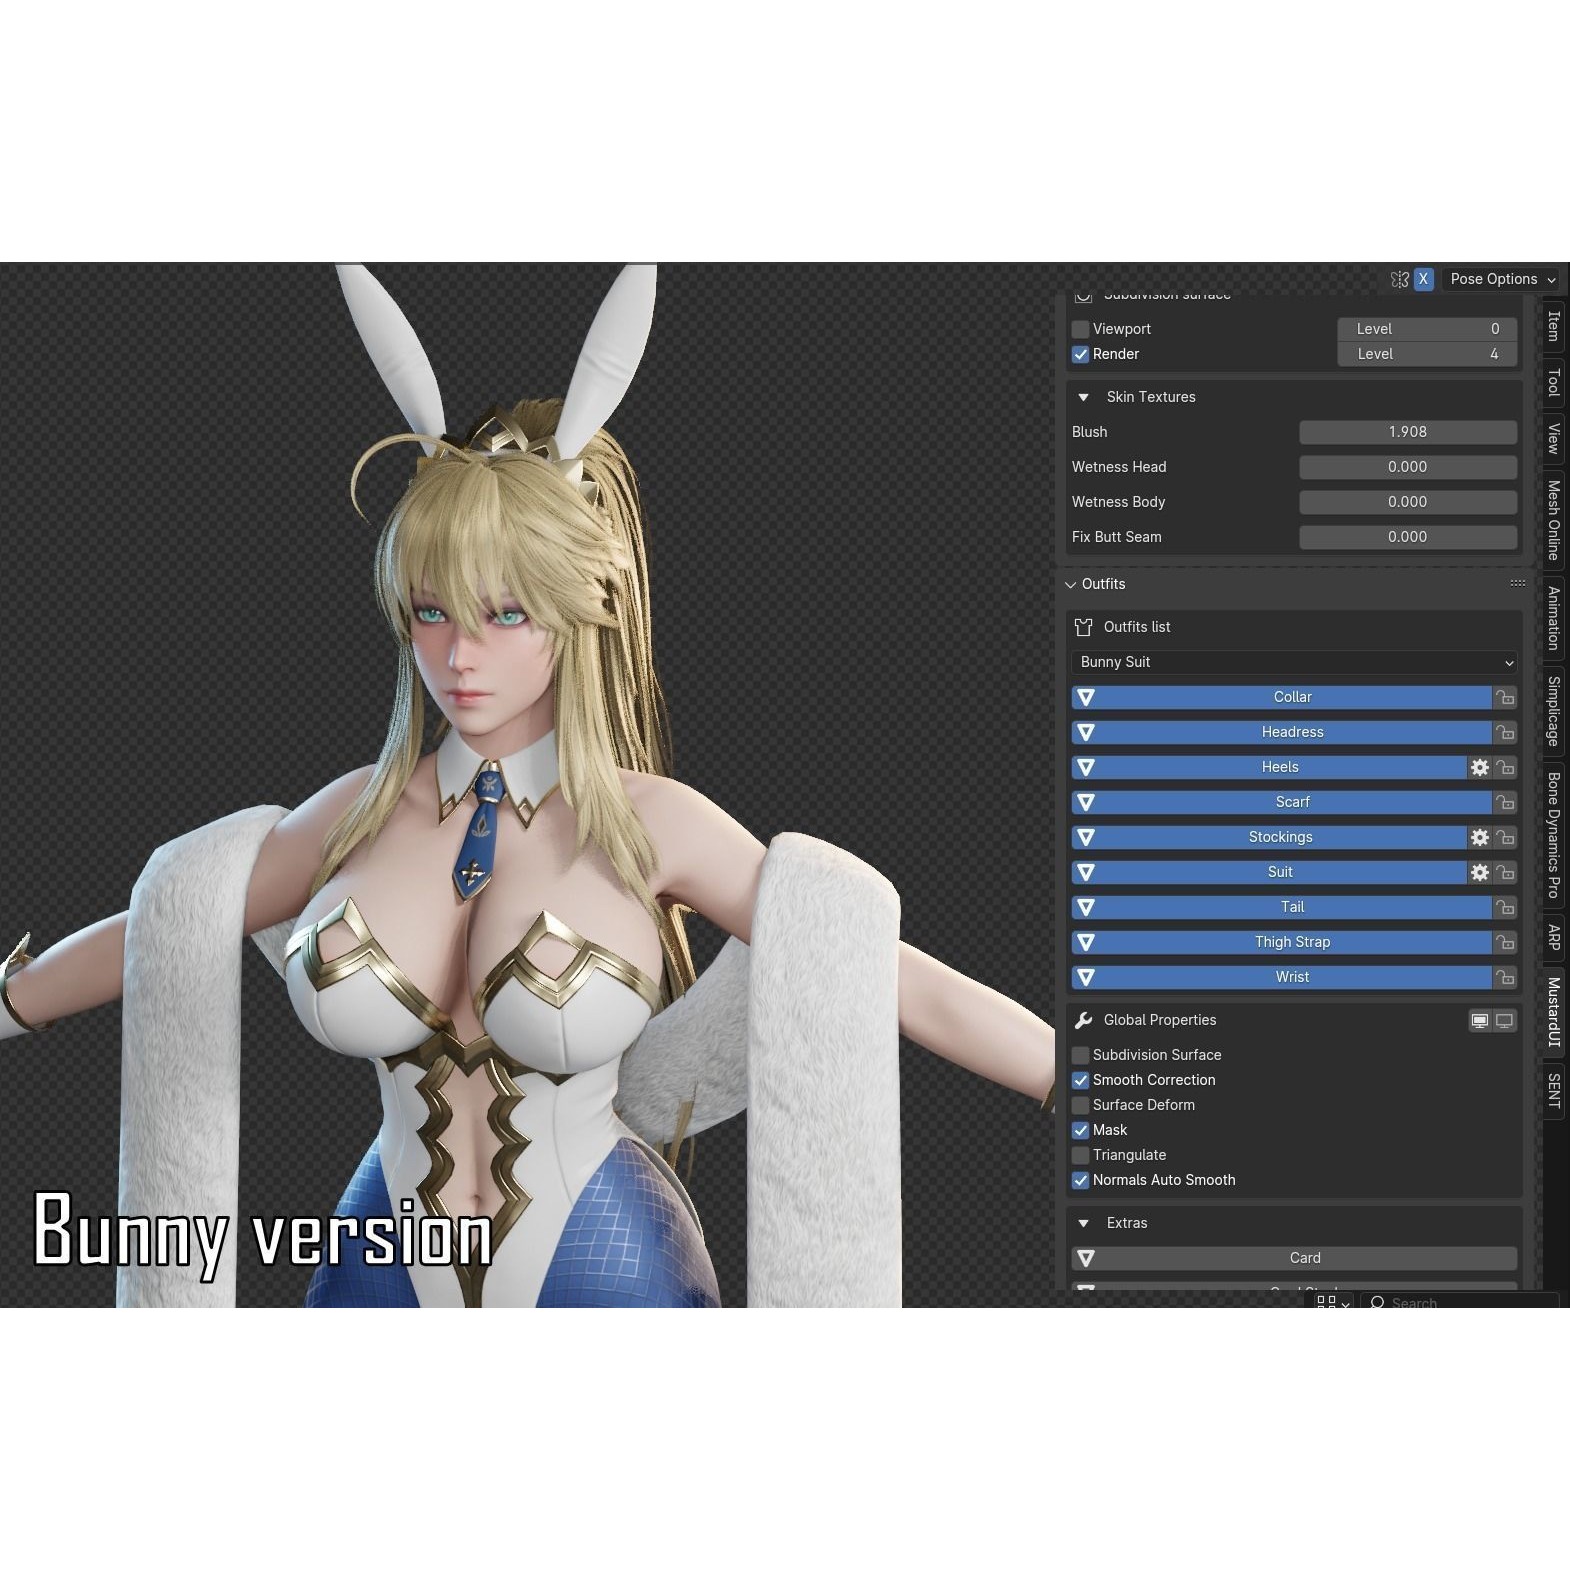Click the Render Level field showing 4

[x=1428, y=354]
